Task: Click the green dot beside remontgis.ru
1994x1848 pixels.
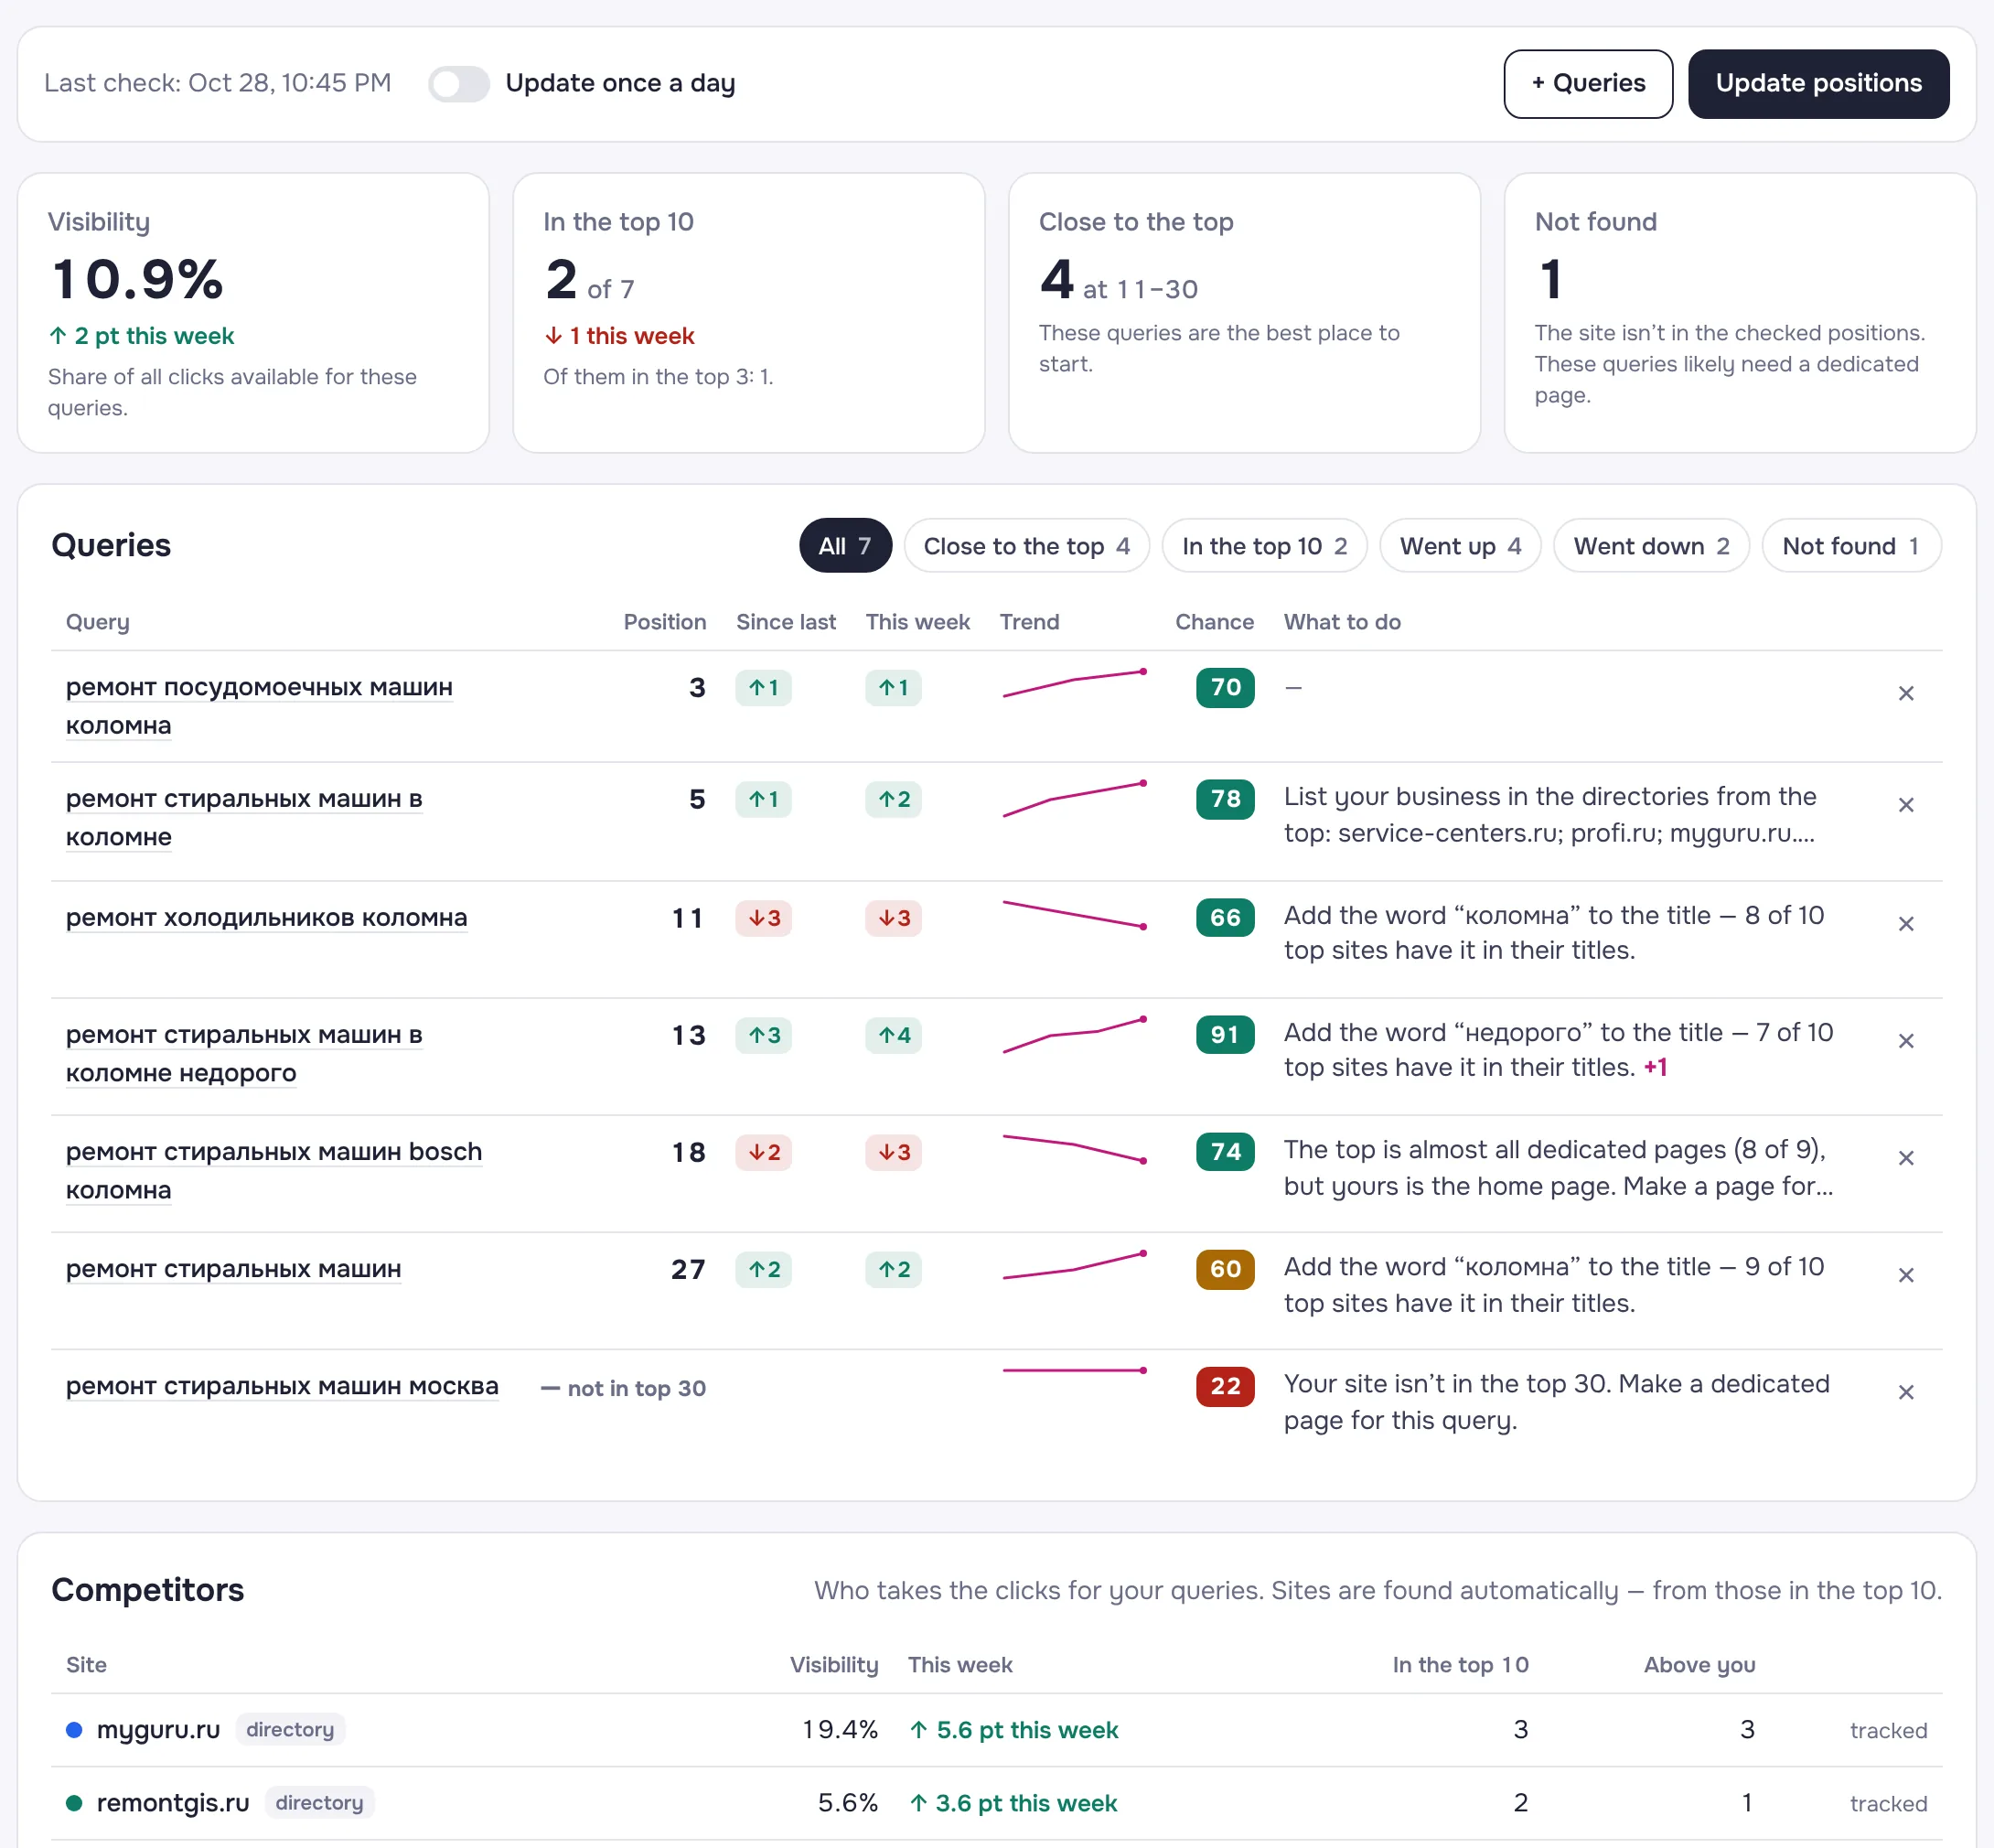Action: click(74, 1803)
